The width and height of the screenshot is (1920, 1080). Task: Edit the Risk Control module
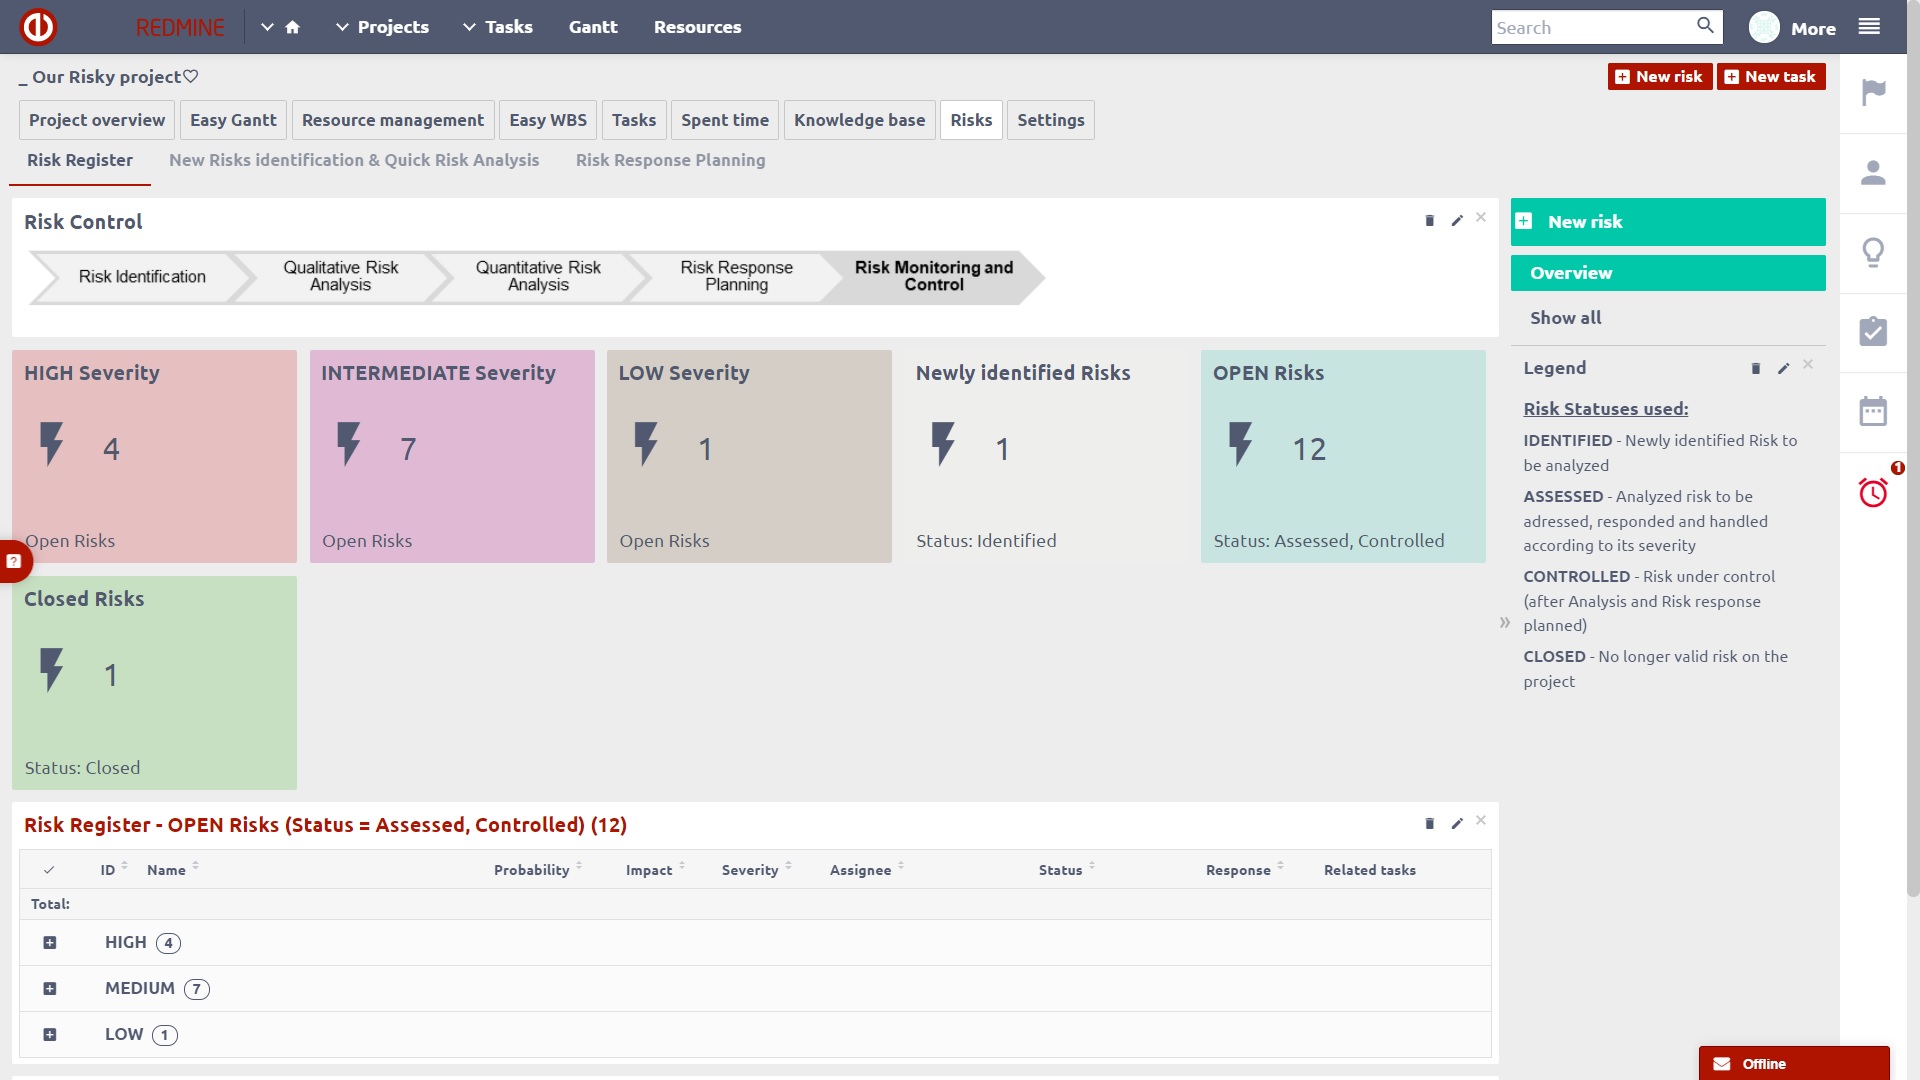[1457, 221]
